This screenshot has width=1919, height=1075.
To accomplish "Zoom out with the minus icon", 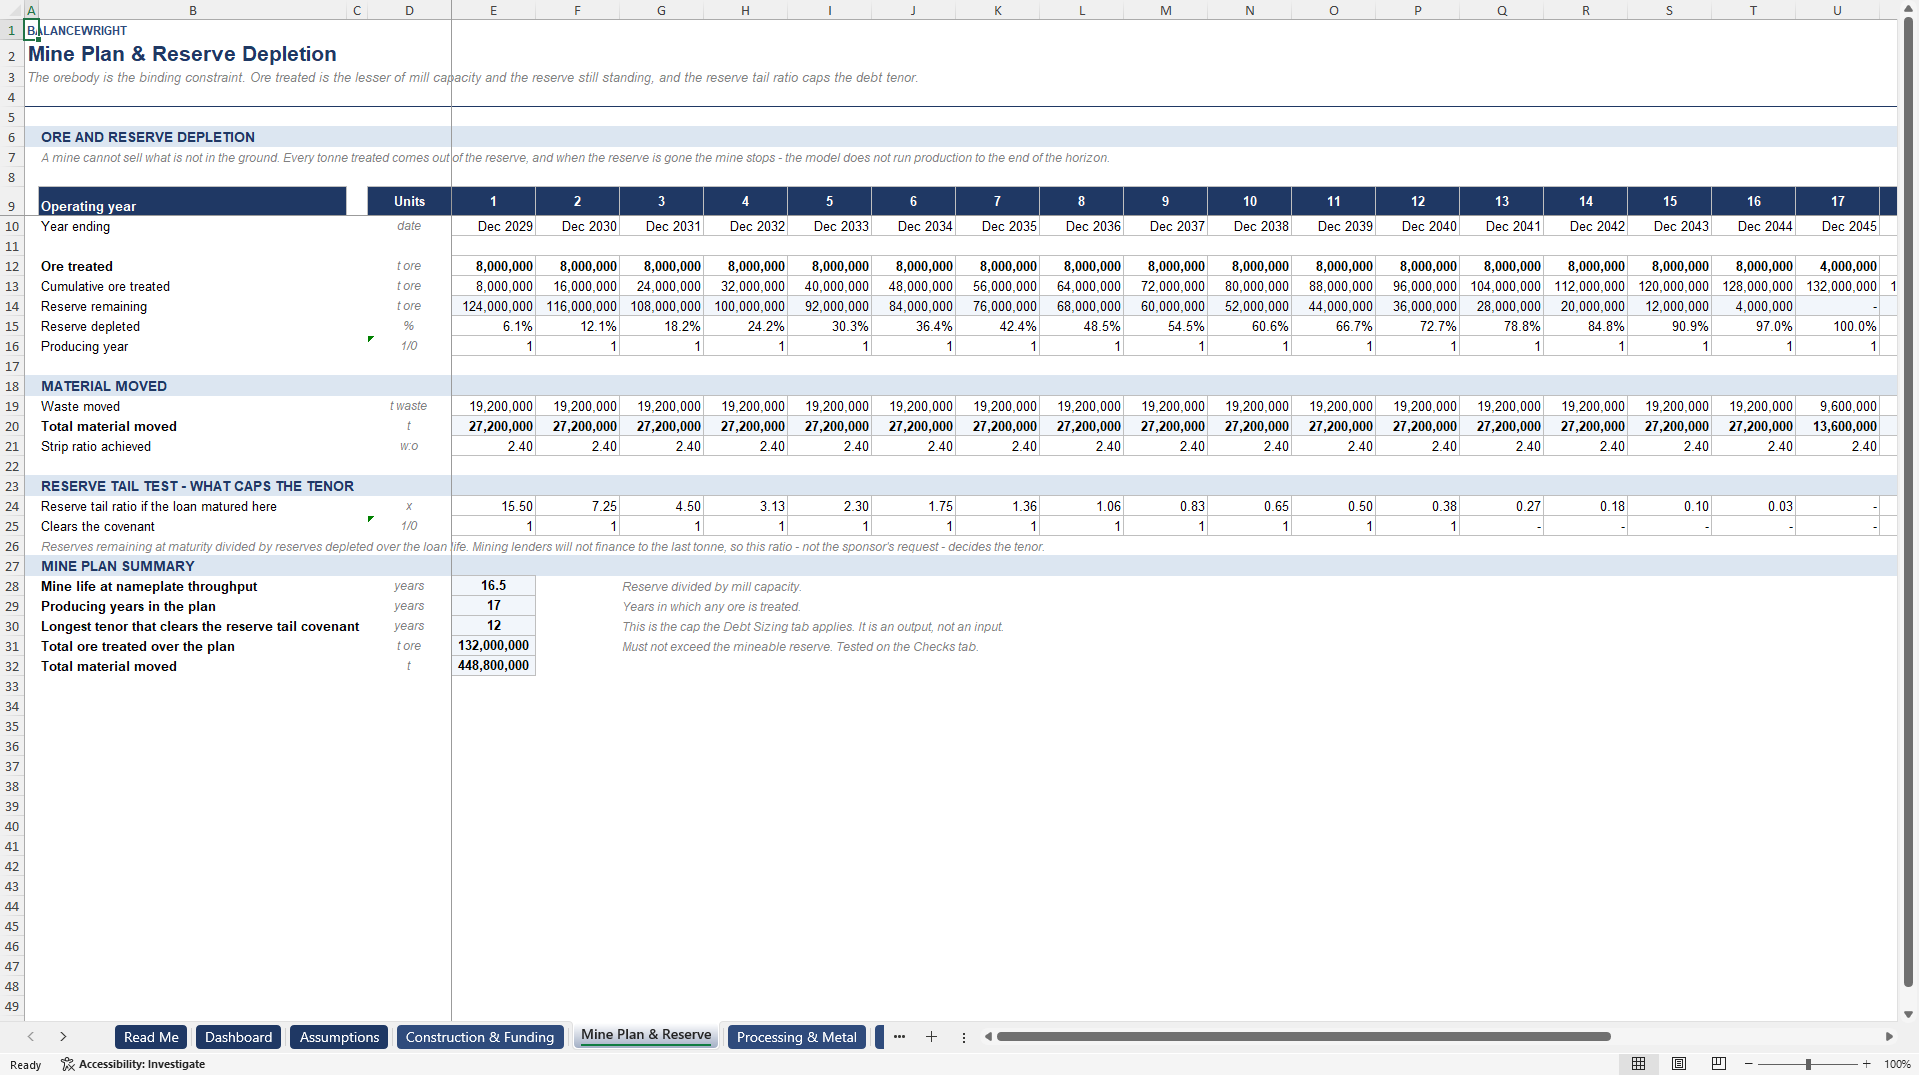I will click(x=1749, y=1064).
